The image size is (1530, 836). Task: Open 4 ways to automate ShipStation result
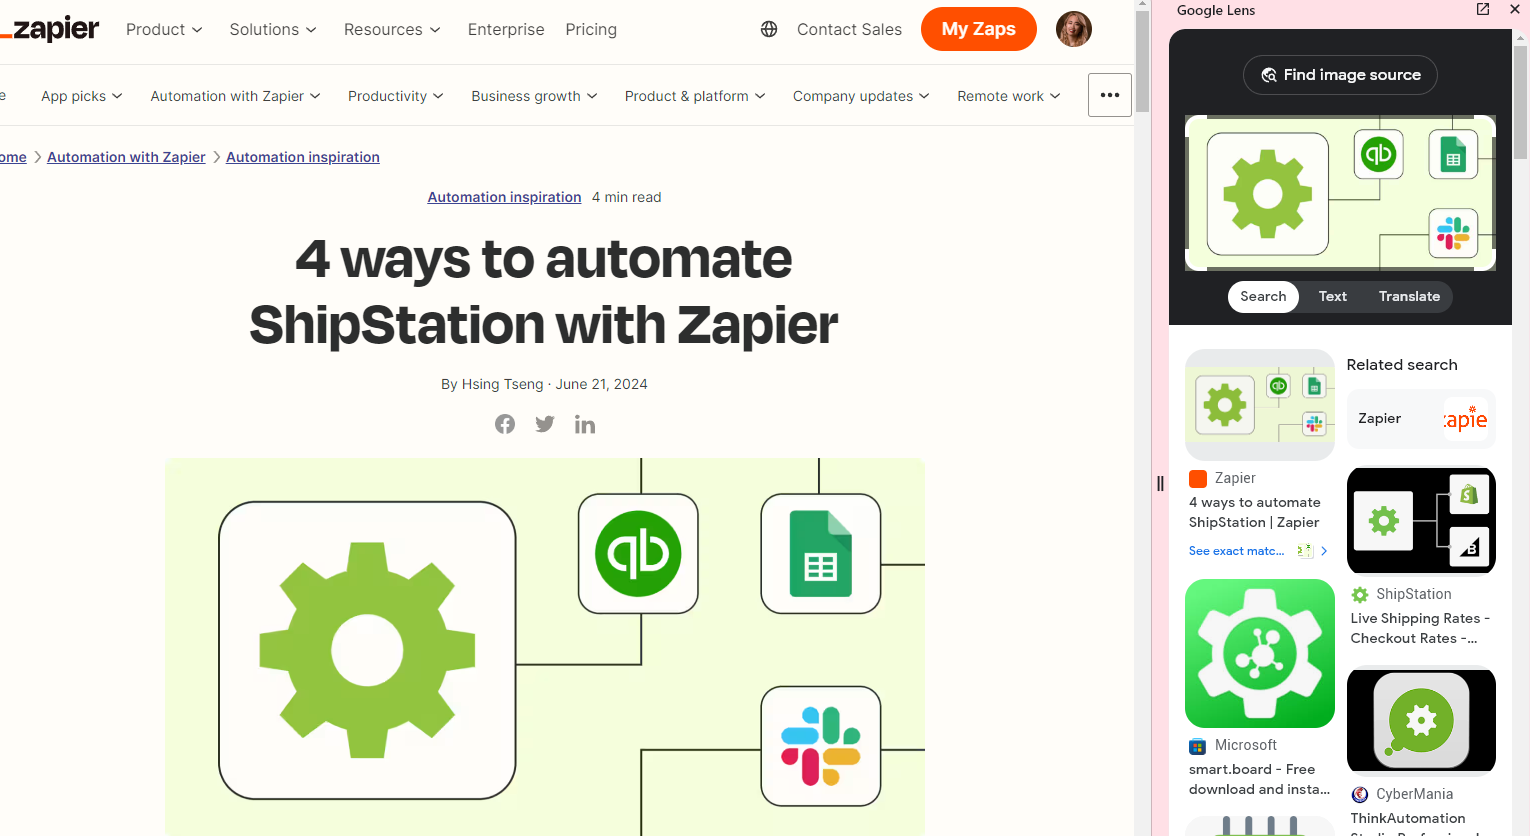1254,512
